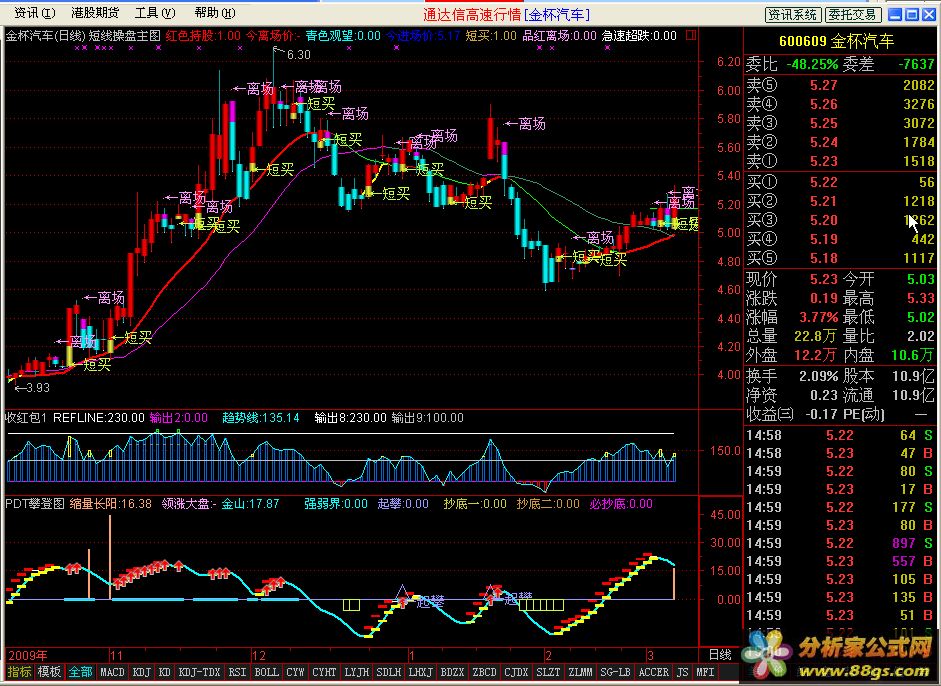
Task: Open the 港股期货 menu
Action: coord(95,13)
